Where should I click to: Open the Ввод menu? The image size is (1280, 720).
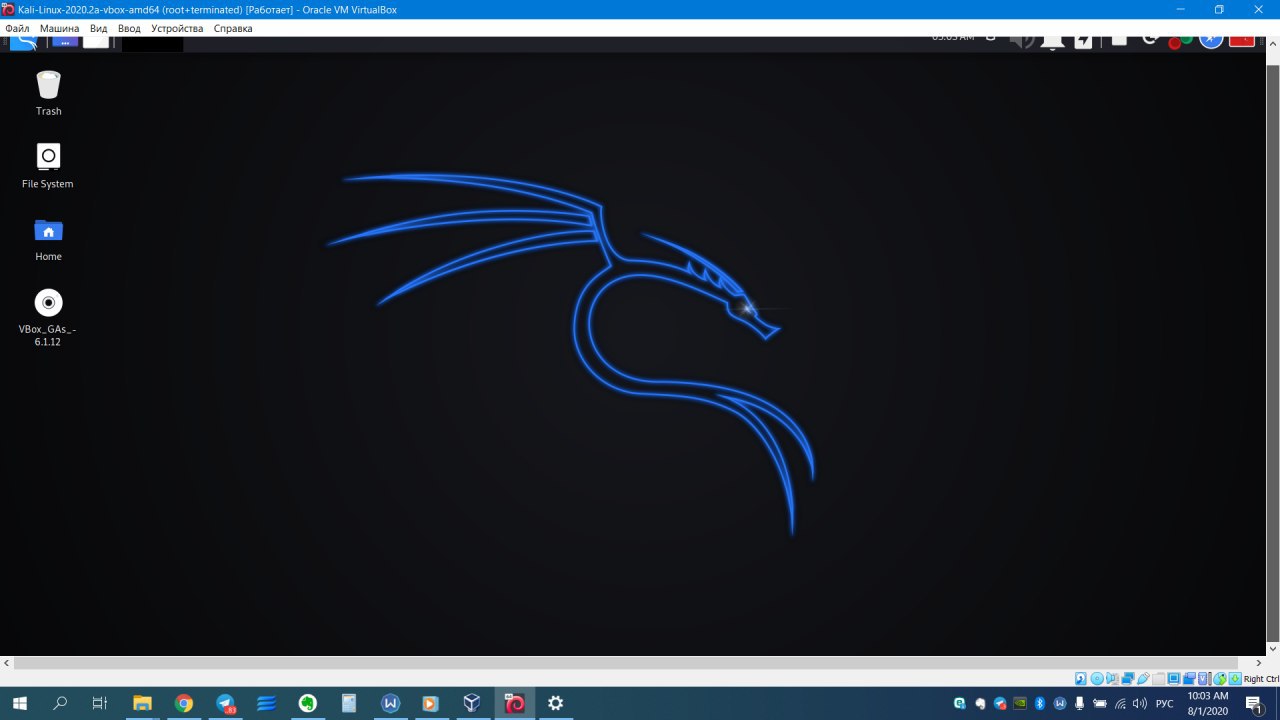coord(129,28)
